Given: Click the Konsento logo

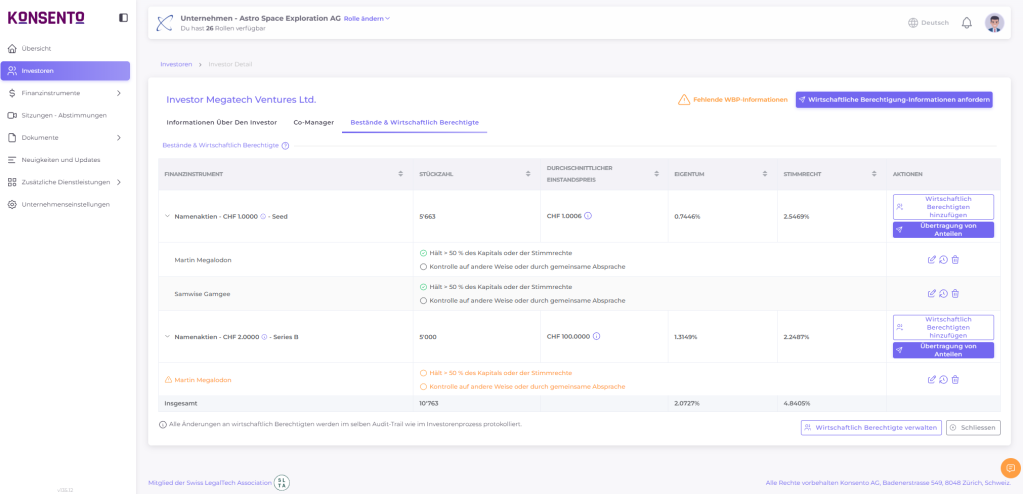Looking at the screenshot, I should pyautogui.click(x=46, y=18).
